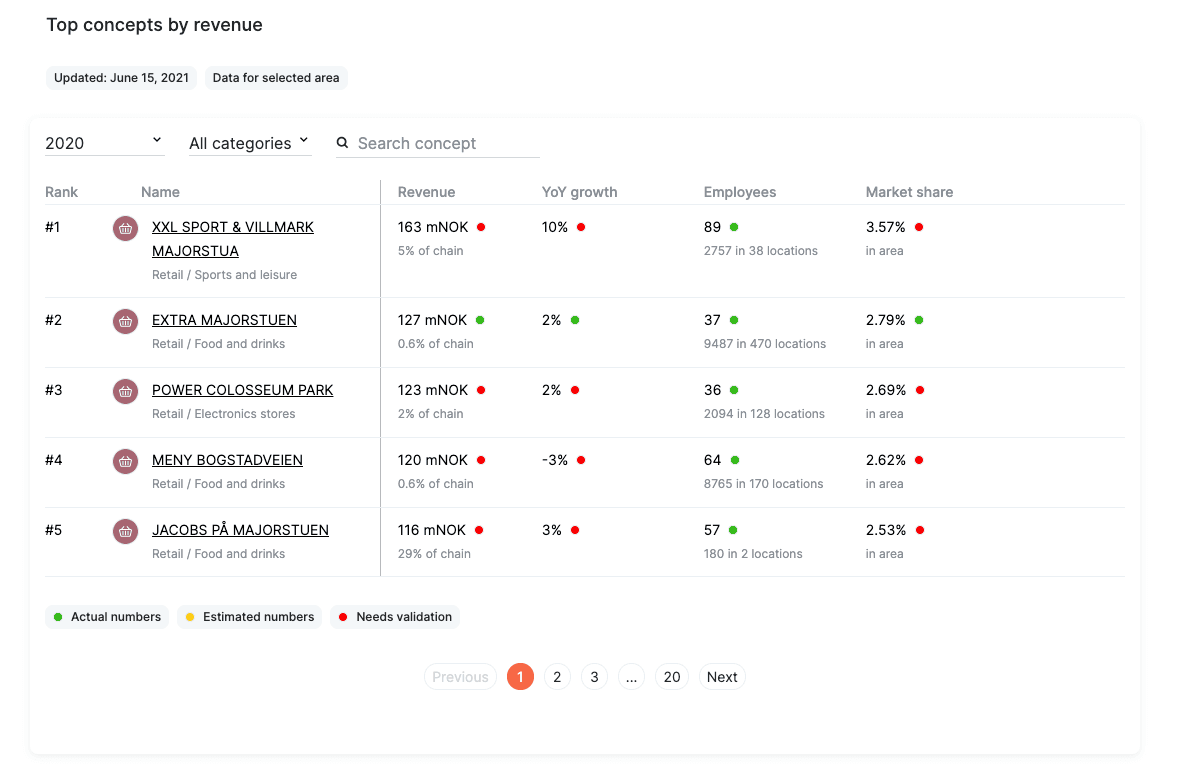This screenshot has height=766, width=1186.
Task: Click green dot beside 57 employees
Action: tap(733, 530)
